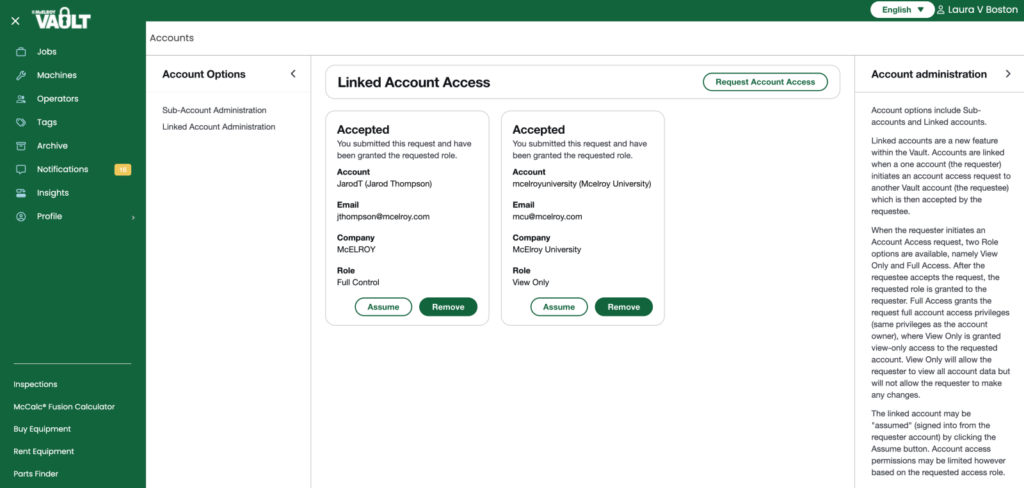Open the Jobs menu item
This screenshot has height=488, width=1024.
[x=46, y=52]
